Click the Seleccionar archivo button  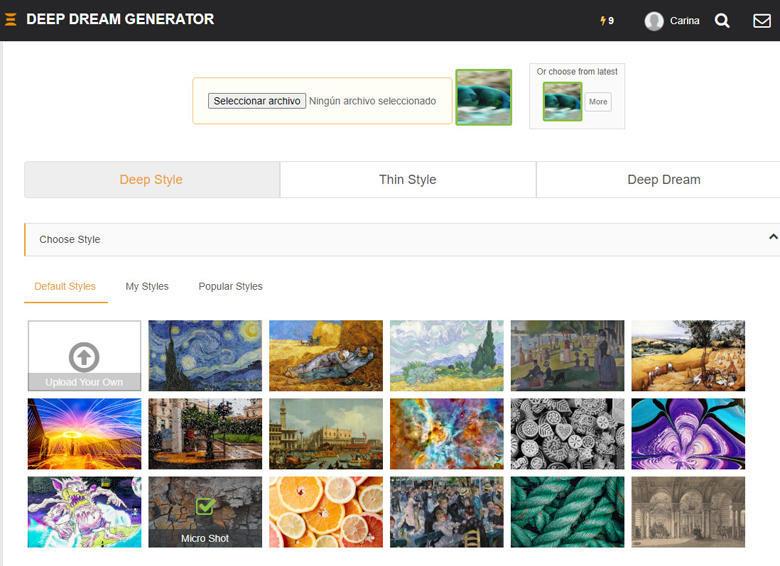[x=257, y=101]
